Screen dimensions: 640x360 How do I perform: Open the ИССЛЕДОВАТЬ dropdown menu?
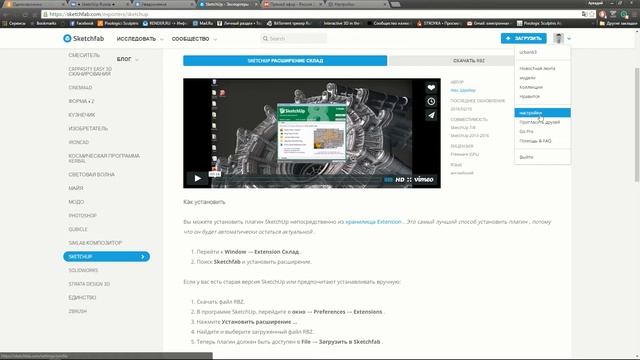pyautogui.click(x=140, y=39)
